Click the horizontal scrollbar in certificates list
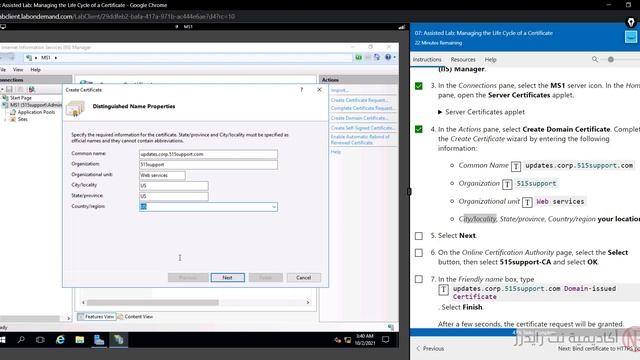The height and width of the screenshot is (360, 640). [153, 302]
